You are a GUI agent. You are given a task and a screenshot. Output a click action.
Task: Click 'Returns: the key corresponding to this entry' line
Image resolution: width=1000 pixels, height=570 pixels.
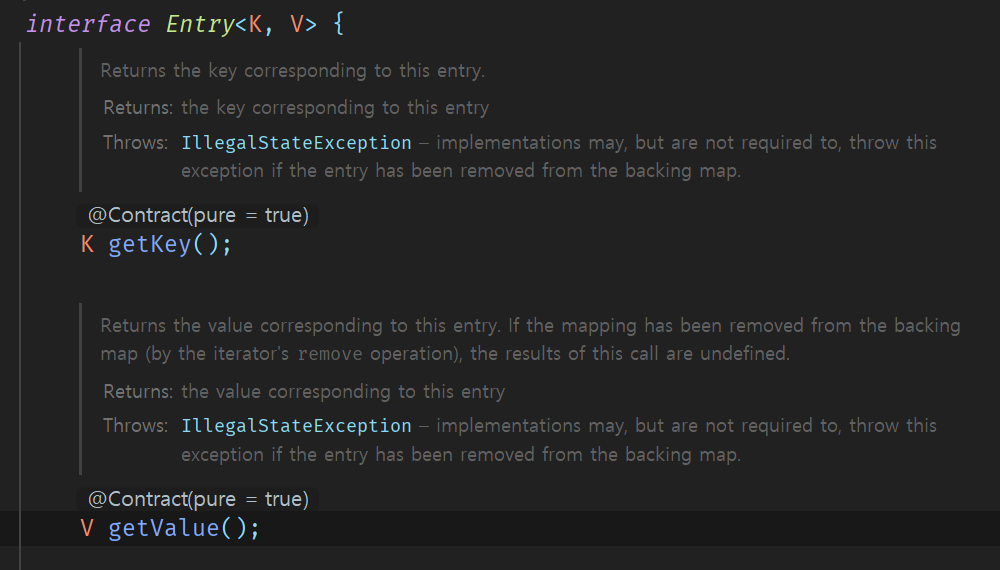coord(296,108)
